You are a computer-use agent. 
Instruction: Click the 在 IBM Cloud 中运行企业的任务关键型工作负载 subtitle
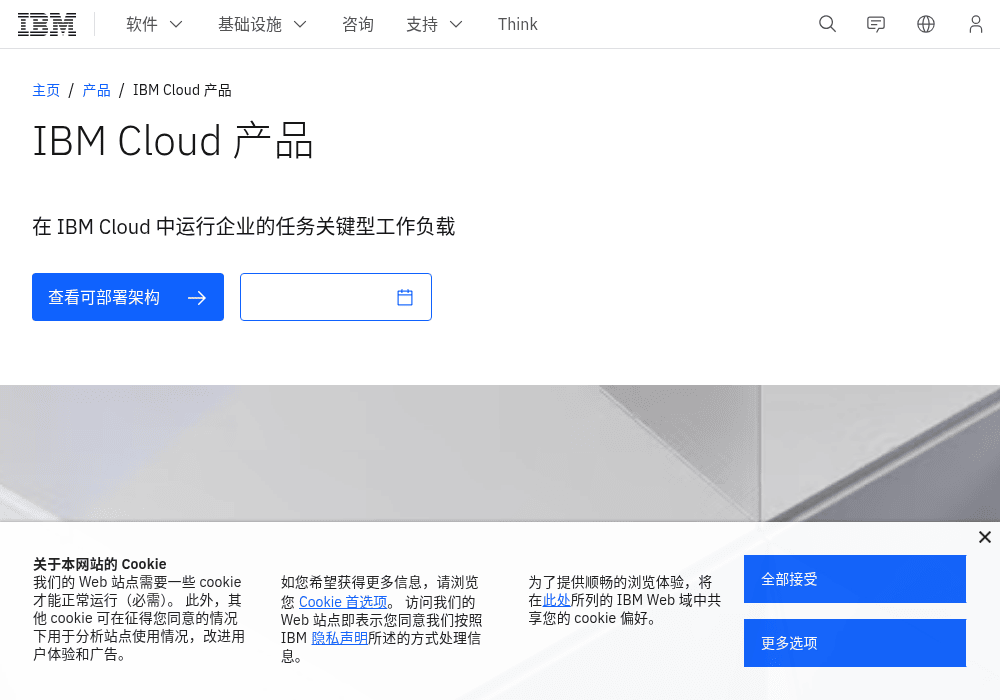pyautogui.click(x=244, y=226)
